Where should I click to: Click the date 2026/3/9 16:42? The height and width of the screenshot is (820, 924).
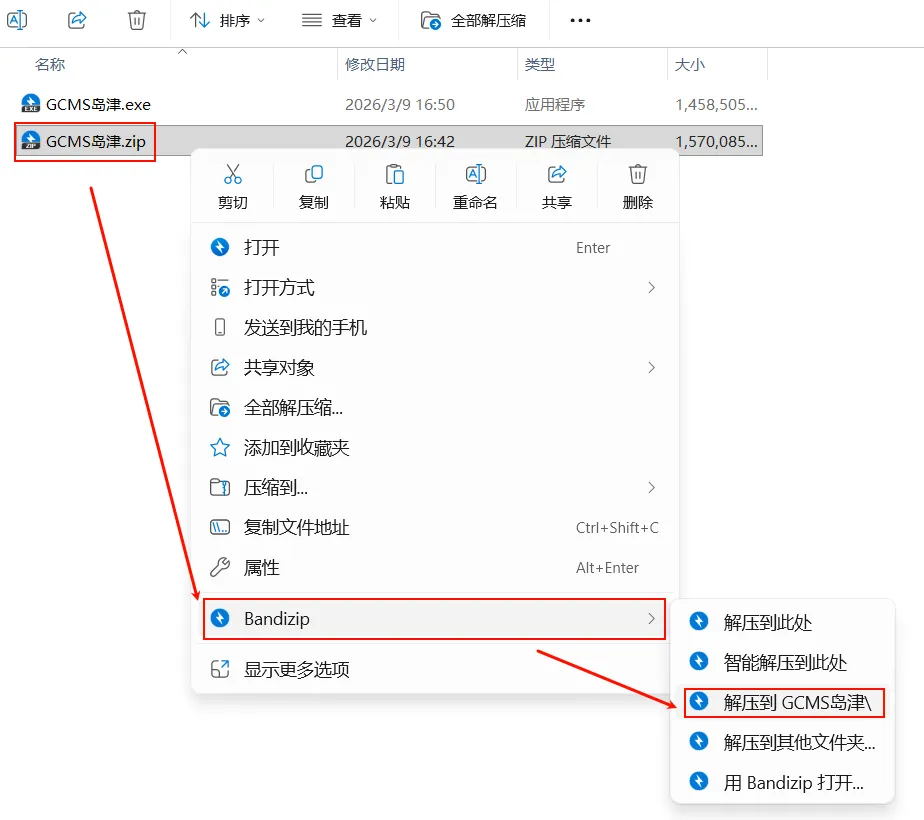[400, 141]
